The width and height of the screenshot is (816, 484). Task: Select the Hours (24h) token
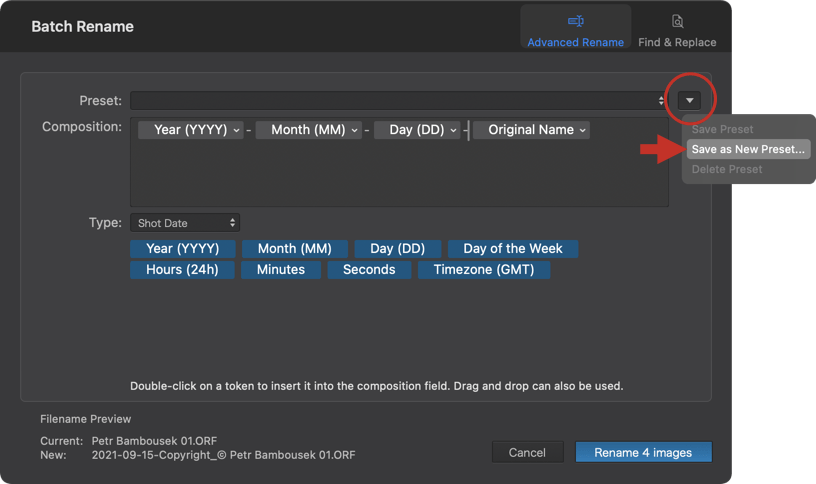(182, 270)
